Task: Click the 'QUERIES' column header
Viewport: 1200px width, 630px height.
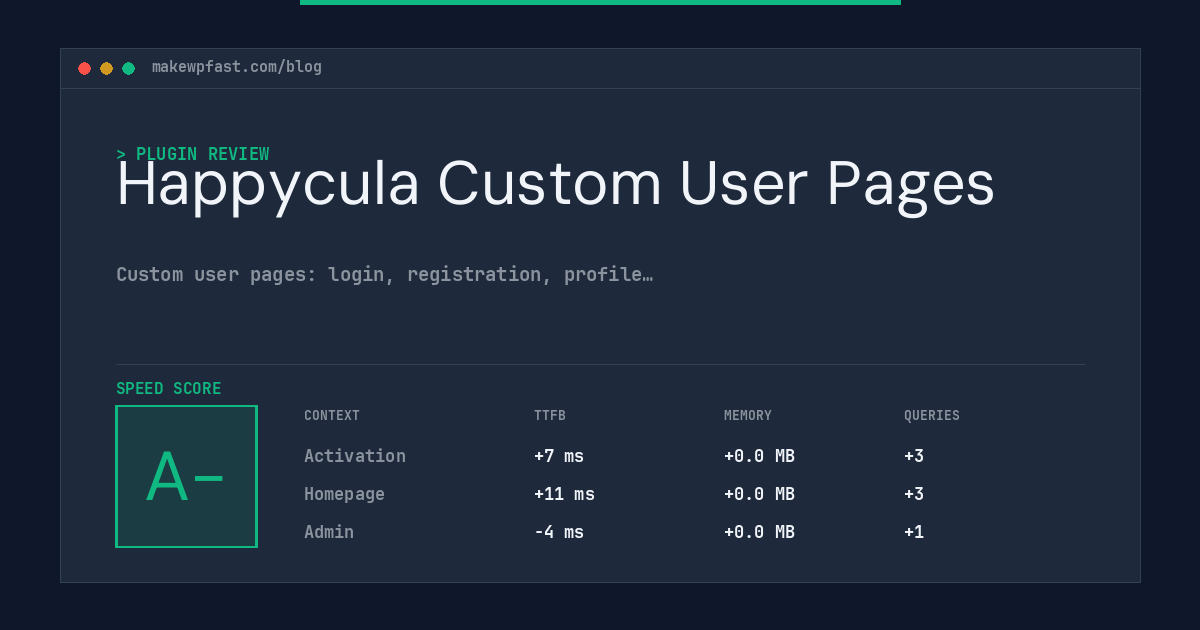Action: [x=932, y=416]
